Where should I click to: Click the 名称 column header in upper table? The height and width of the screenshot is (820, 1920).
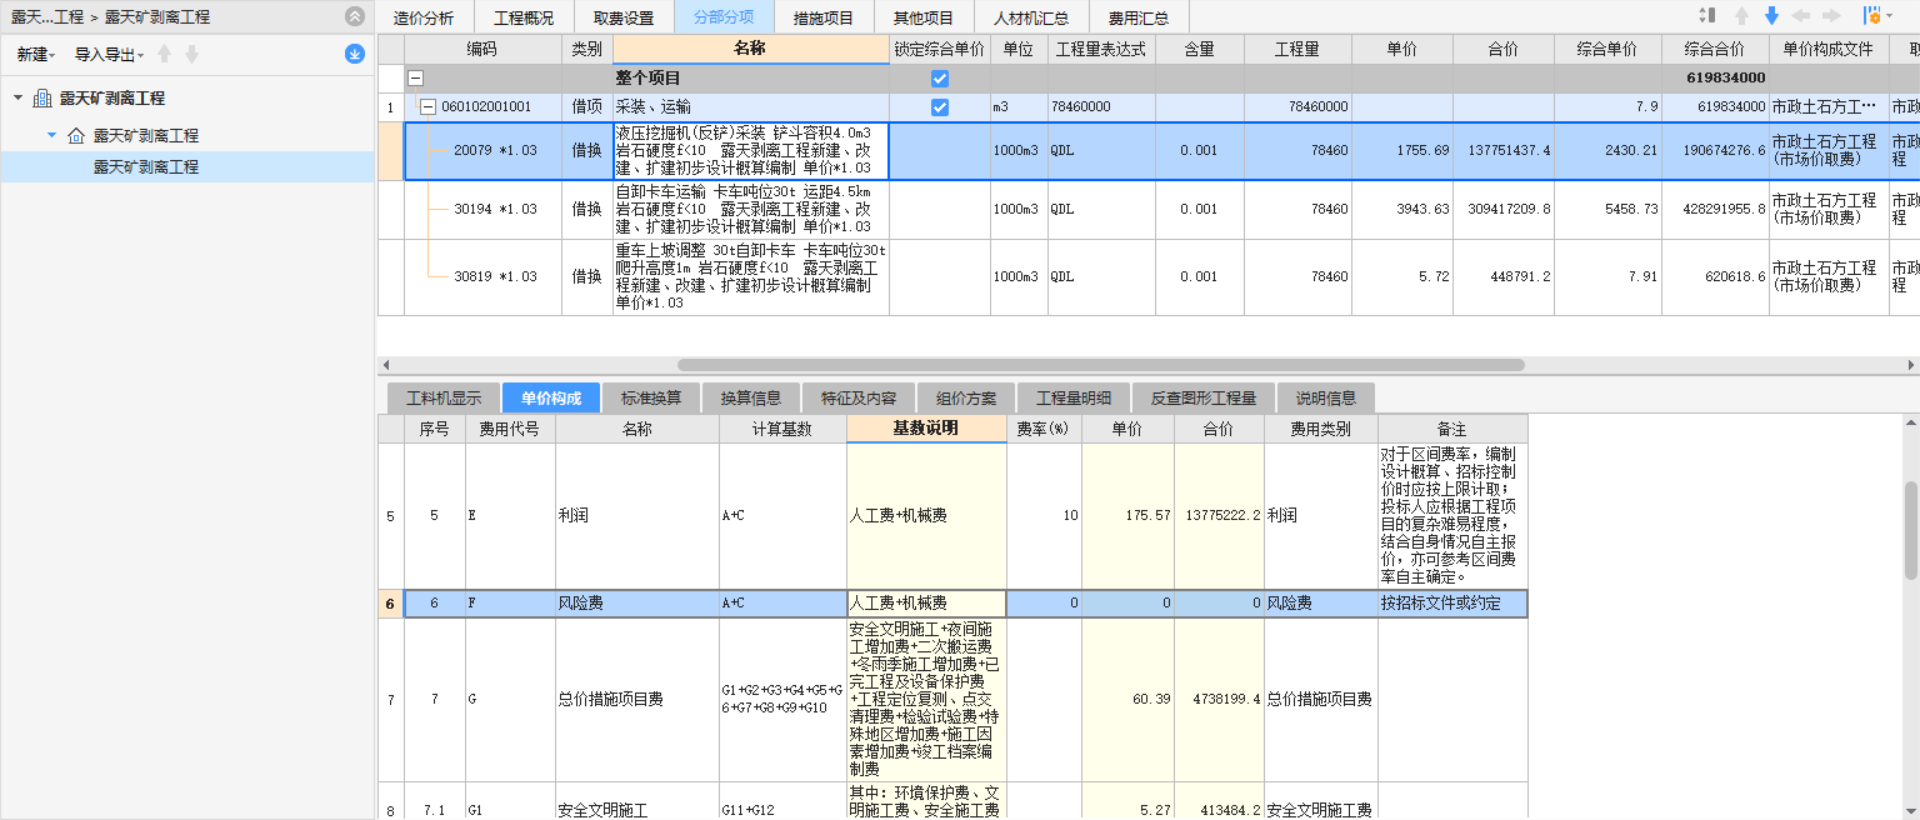point(750,48)
